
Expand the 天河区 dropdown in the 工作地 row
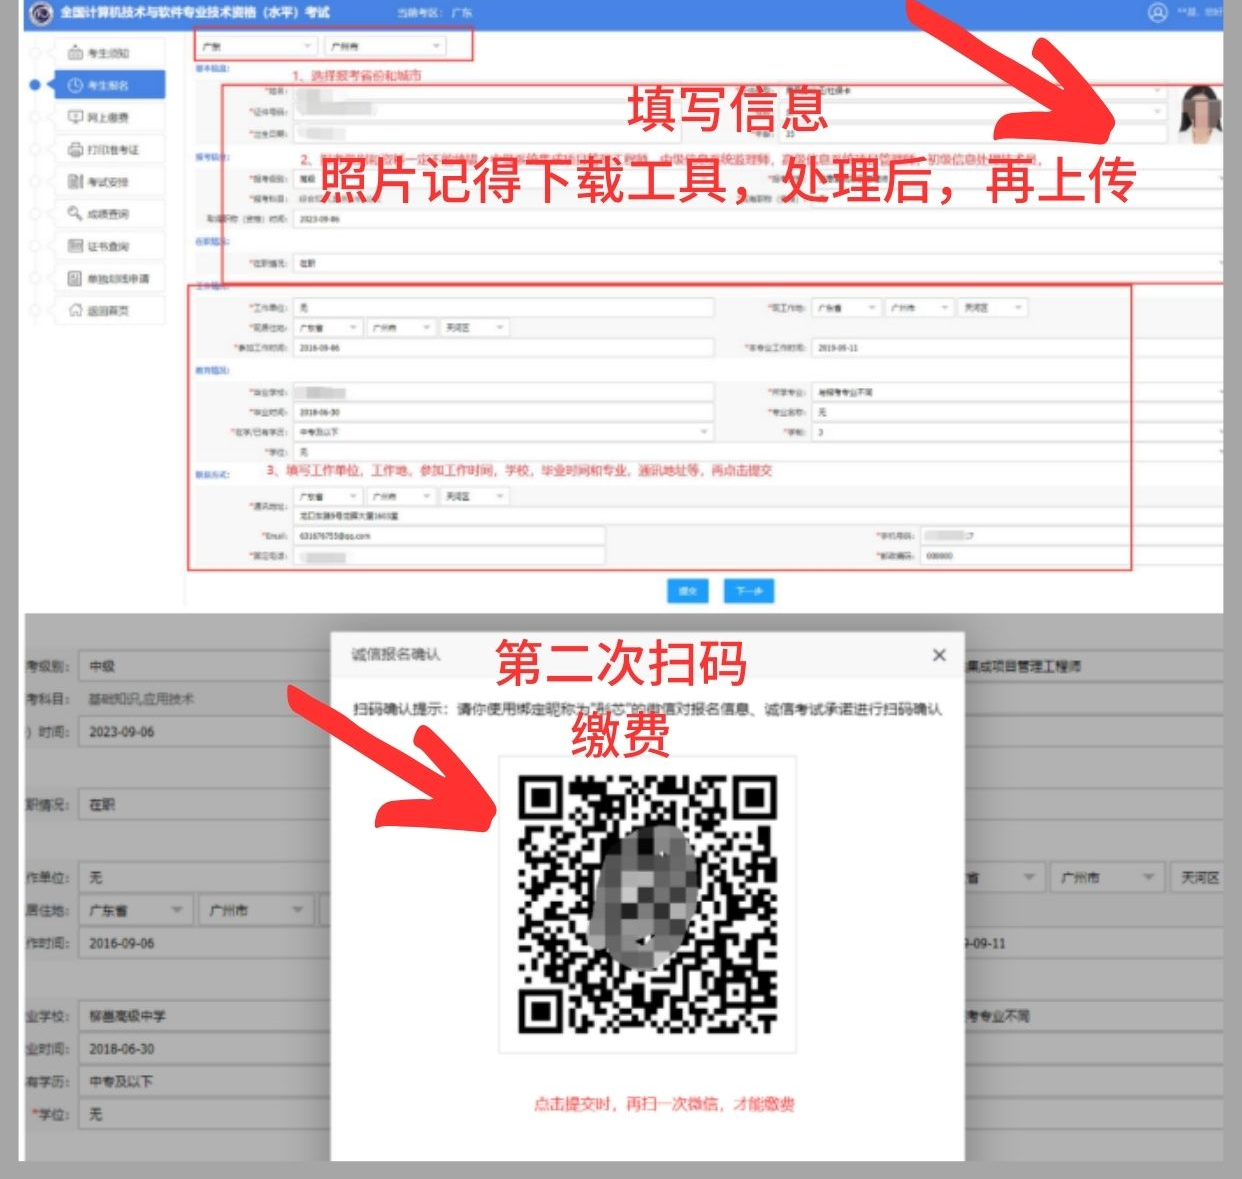(x=992, y=308)
